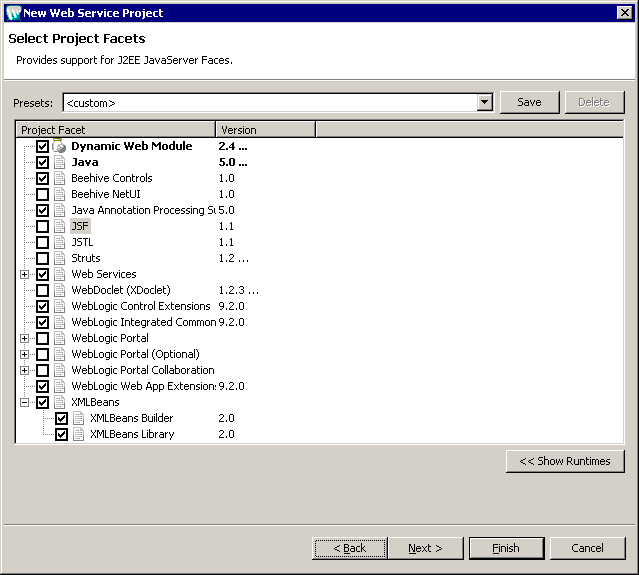
Task: Expand the WebLogic Portal tree node
Action: tap(24, 338)
